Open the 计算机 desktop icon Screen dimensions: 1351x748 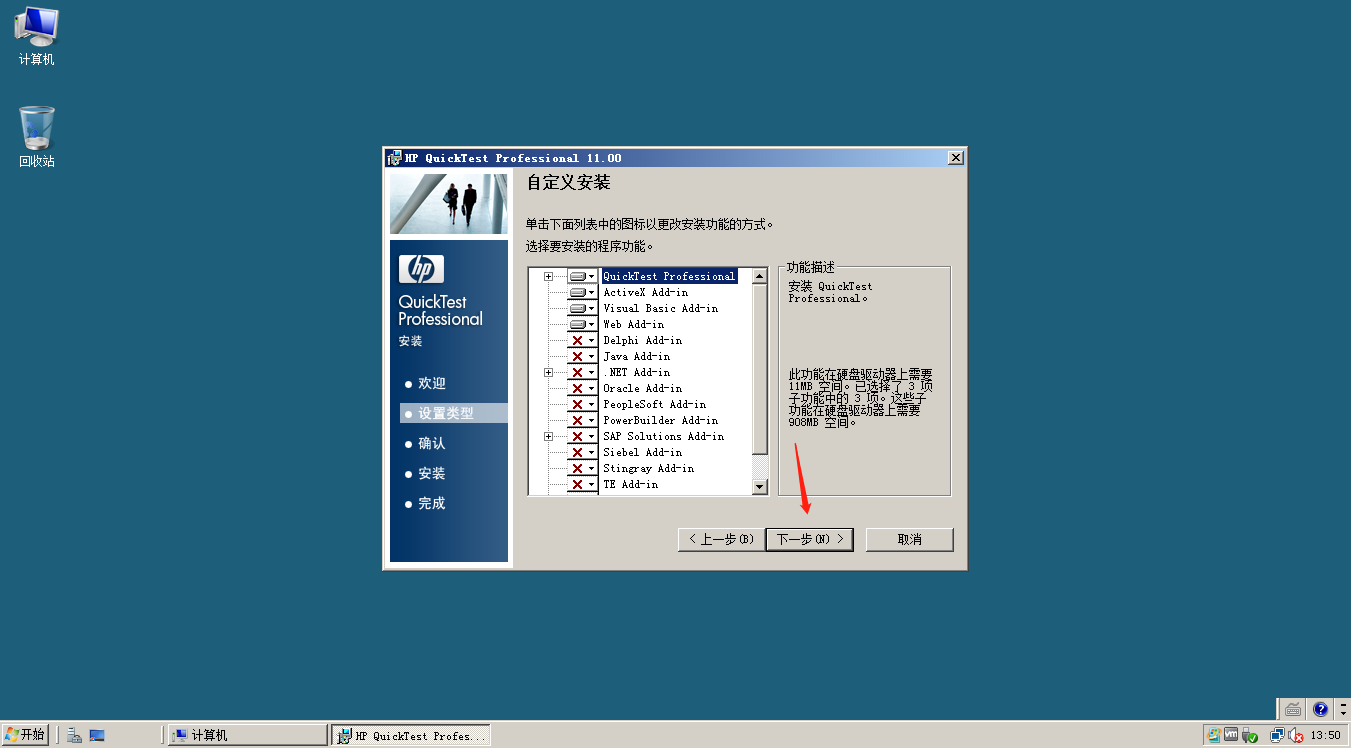click(37, 36)
